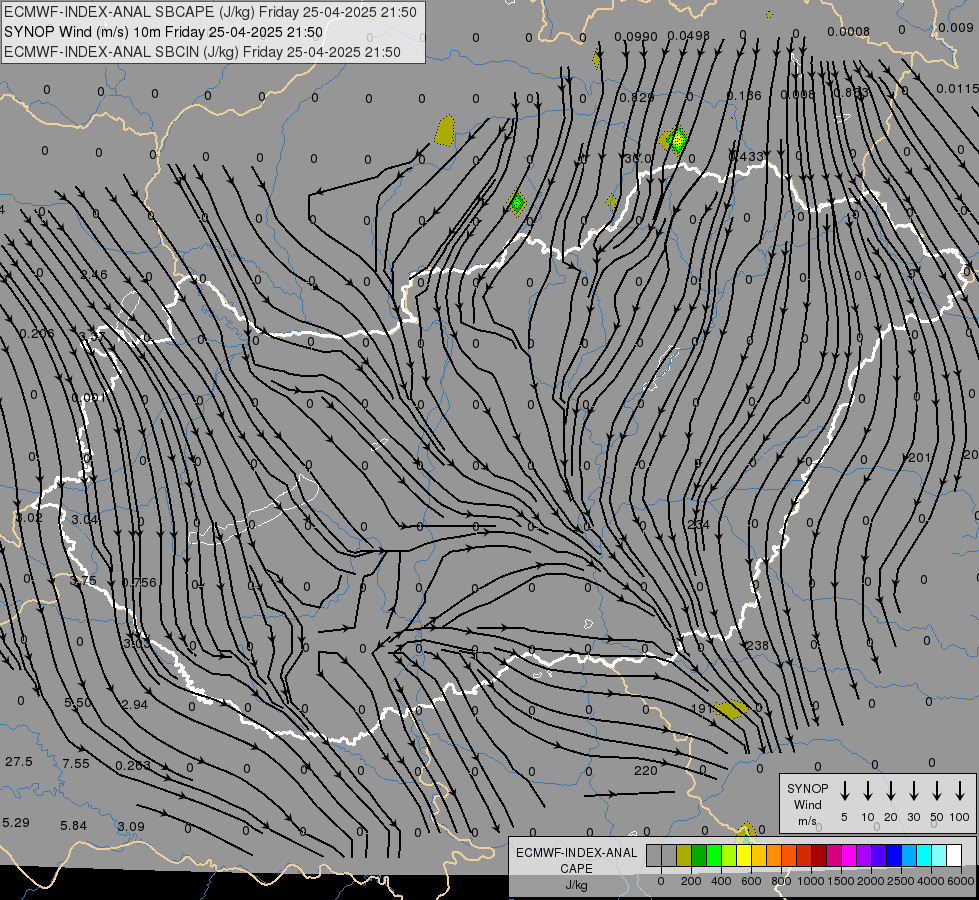The width and height of the screenshot is (979, 900).
Task: Select the dark green CAPE legend swatch
Action: (699, 856)
